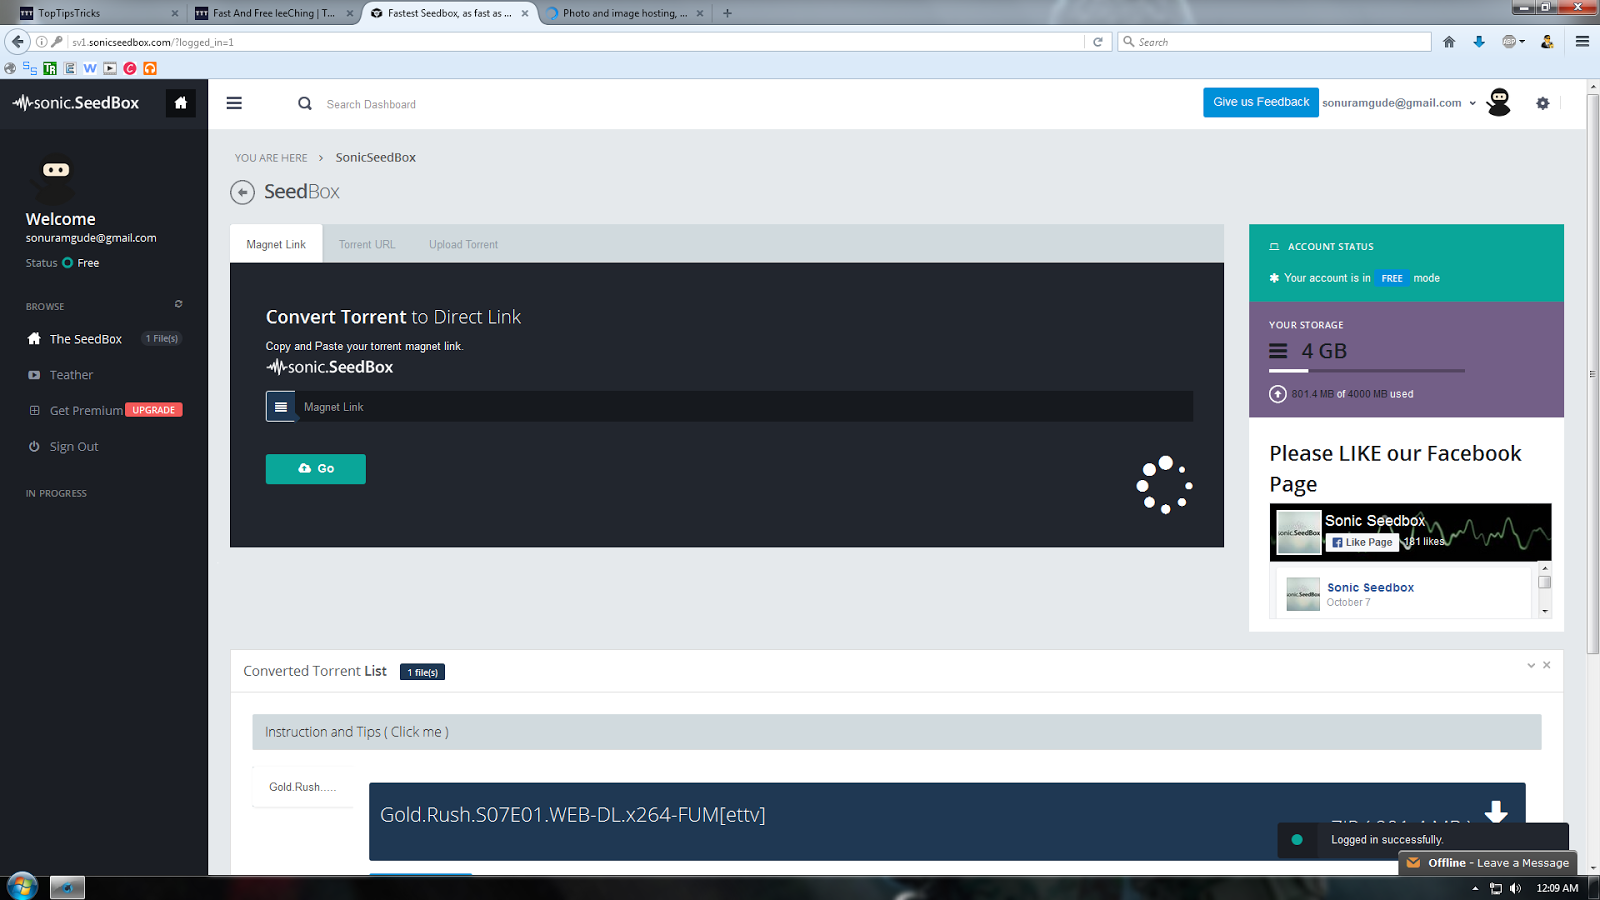Click the green TR bookmark icon

[50, 68]
